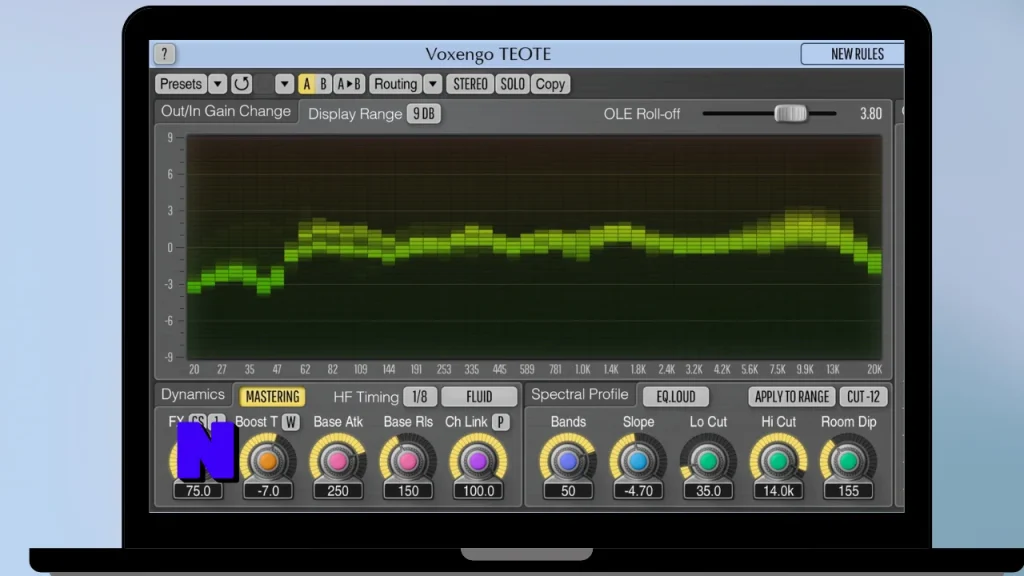Click the reset arrow icon beside Presets
Screen dimensions: 1024x576
(242, 84)
